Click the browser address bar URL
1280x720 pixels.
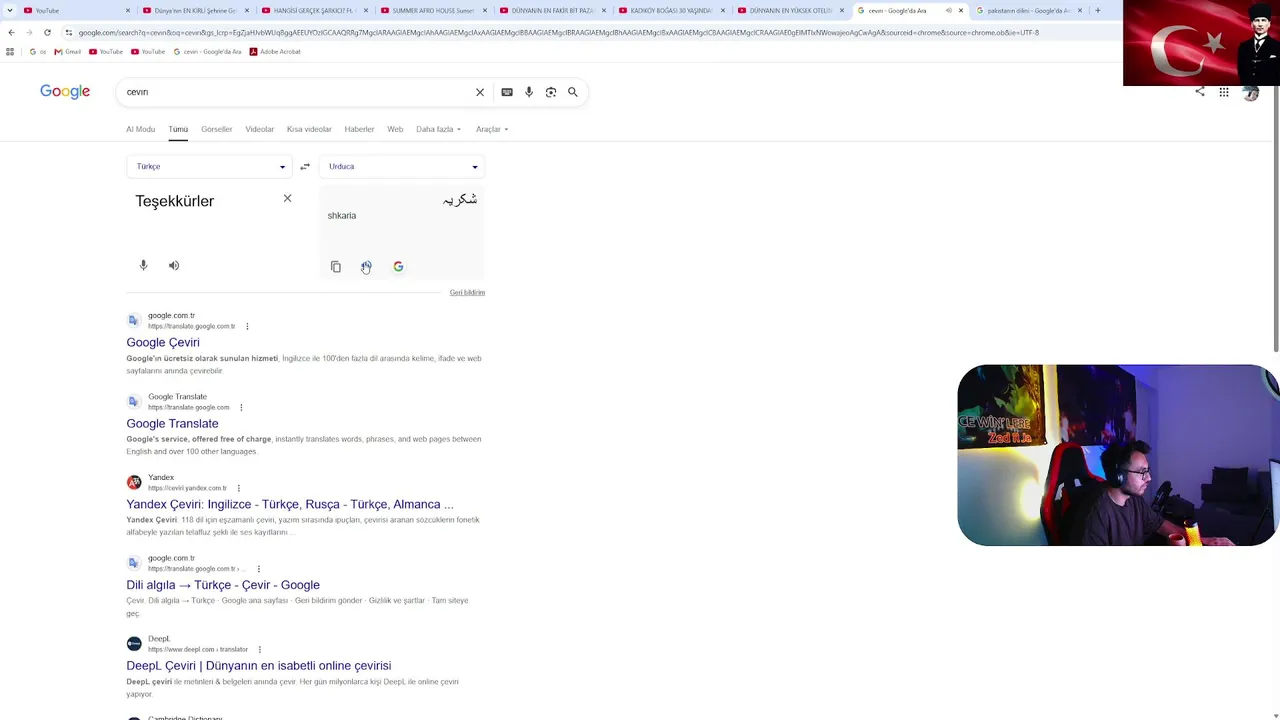point(559,32)
